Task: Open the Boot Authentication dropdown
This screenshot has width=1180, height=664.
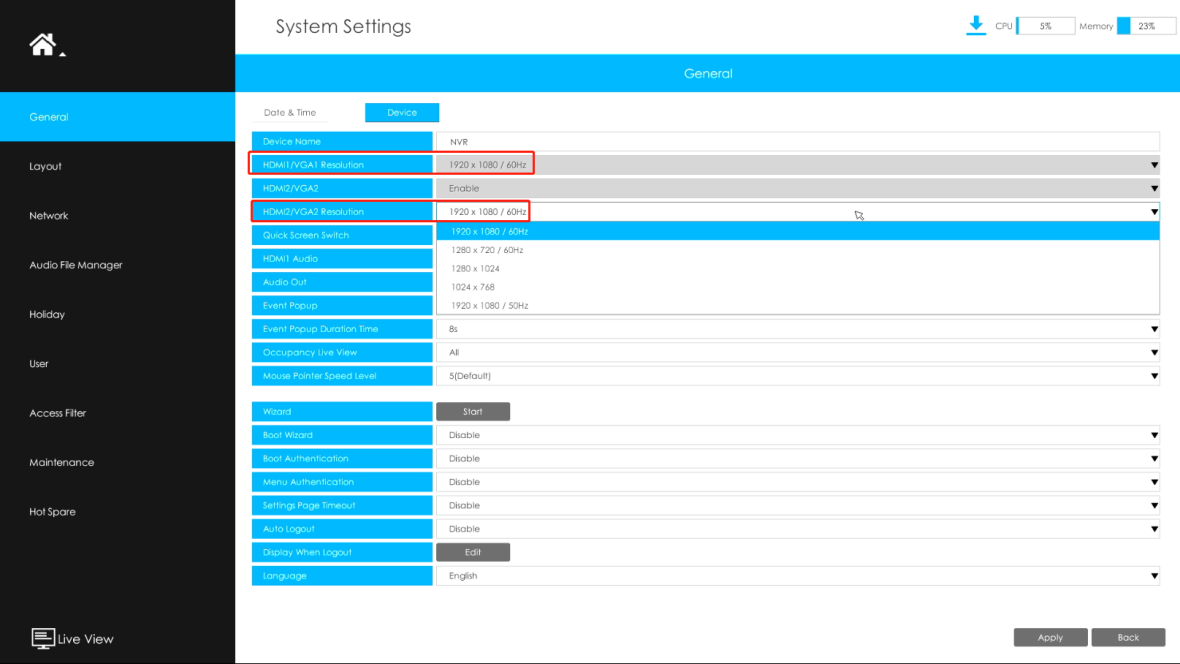Action: pyautogui.click(x=798, y=458)
